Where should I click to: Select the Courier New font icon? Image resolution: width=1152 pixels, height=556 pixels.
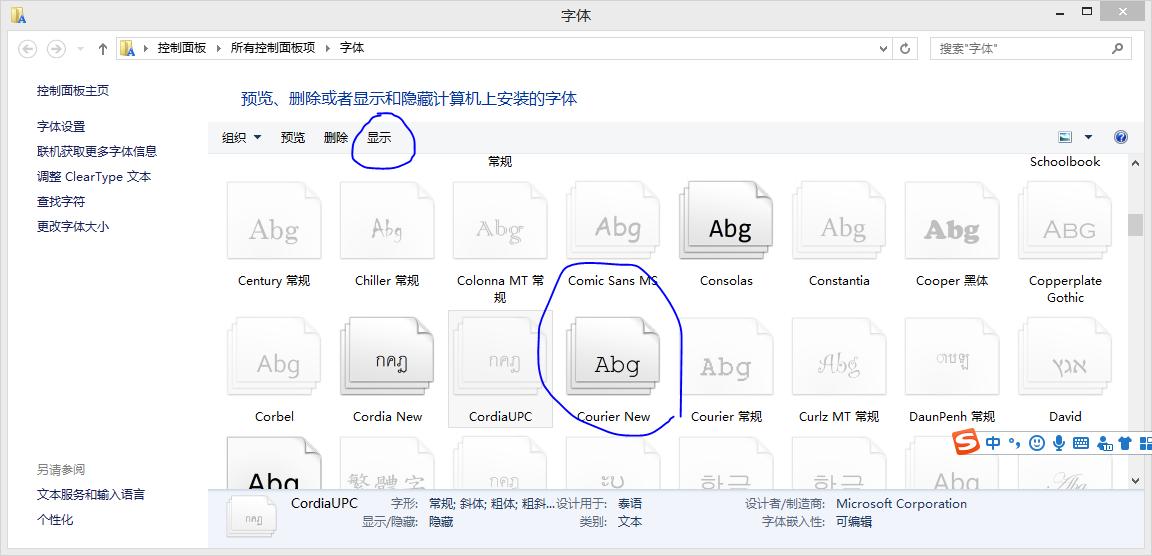613,356
